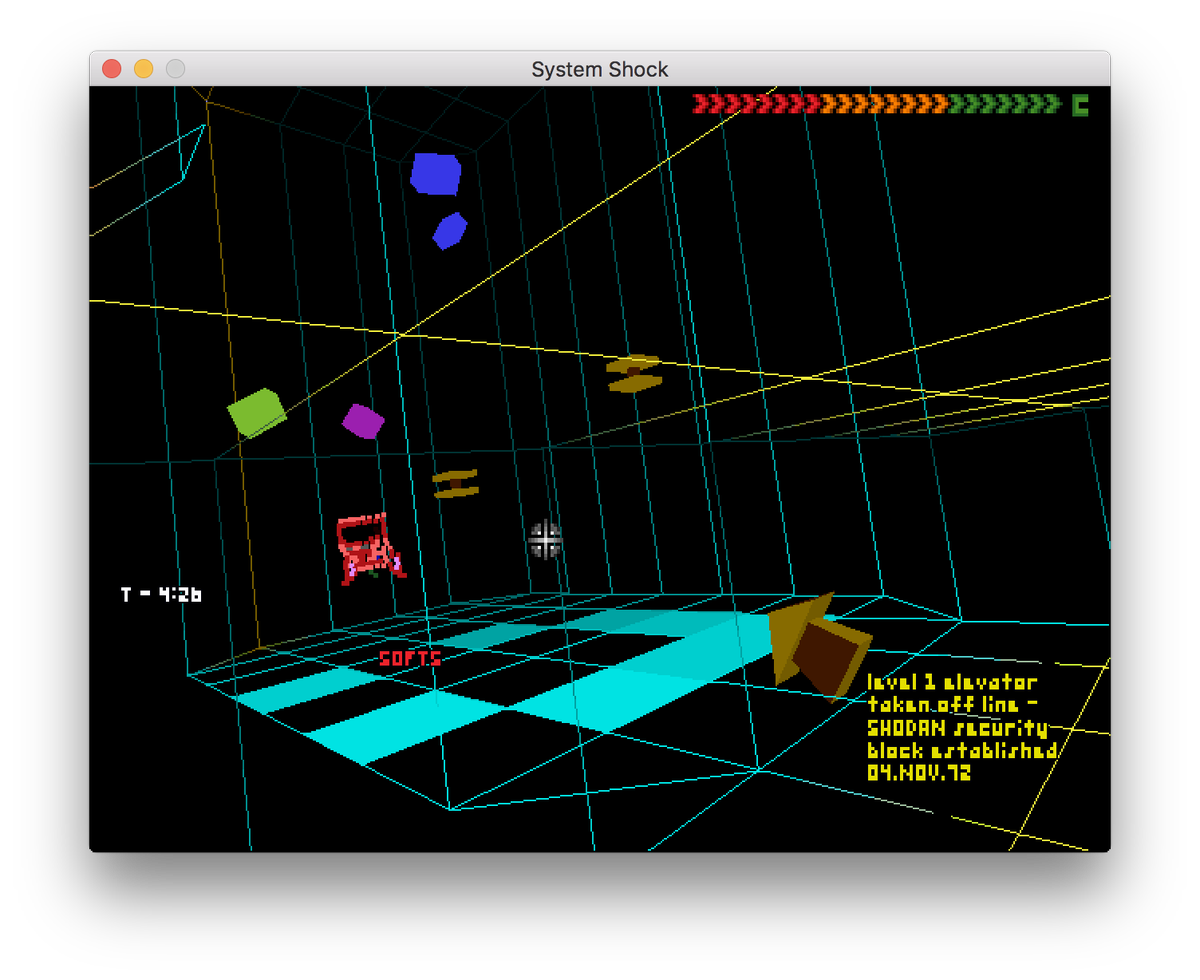The height and width of the screenshot is (980, 1200).
Task: Select the green cube object
Action: (257, 412)
